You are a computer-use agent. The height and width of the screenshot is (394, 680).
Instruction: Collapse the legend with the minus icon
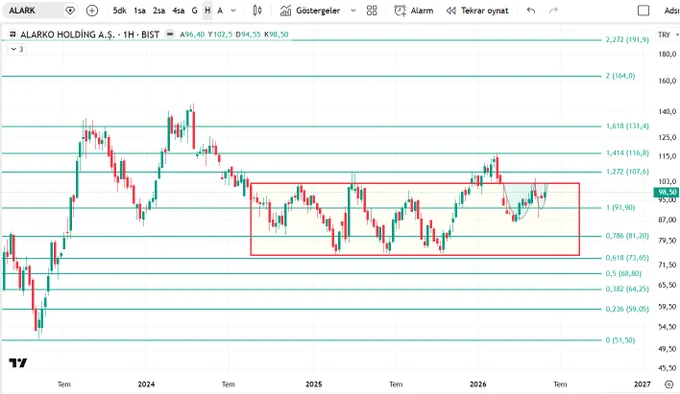[170, 34]
